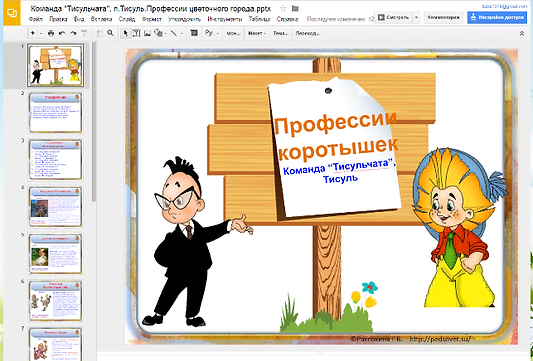Screen dimensions: 533x361
Task: Click the Фон background button
Action: click(233, 33)
